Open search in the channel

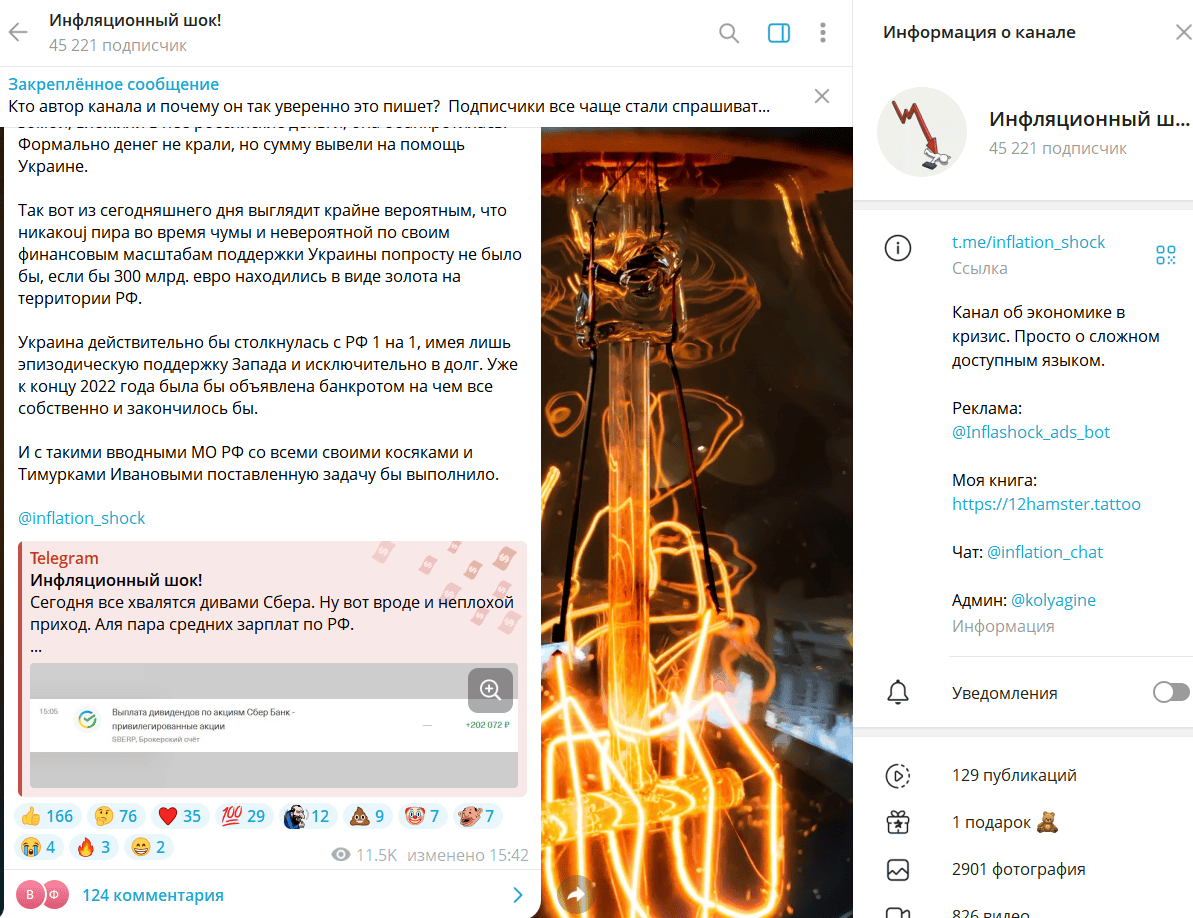coord(728,33)
